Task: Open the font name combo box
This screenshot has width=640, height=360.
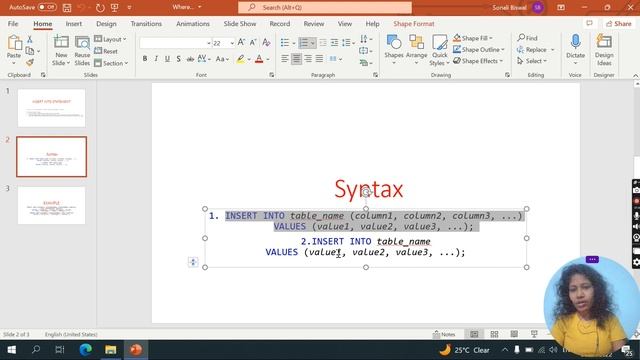Action: tap(175, 43)
